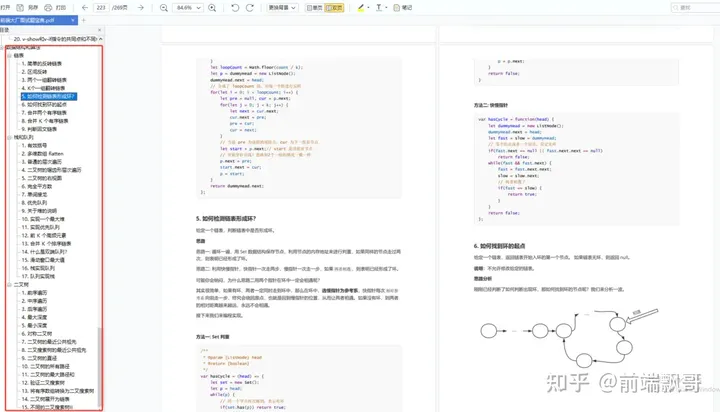Click the 打开 (Open) toolbar button
Image resolution: width=720 pixels, height=412 pixels.
pyautogui.click(x=5, y=8)
